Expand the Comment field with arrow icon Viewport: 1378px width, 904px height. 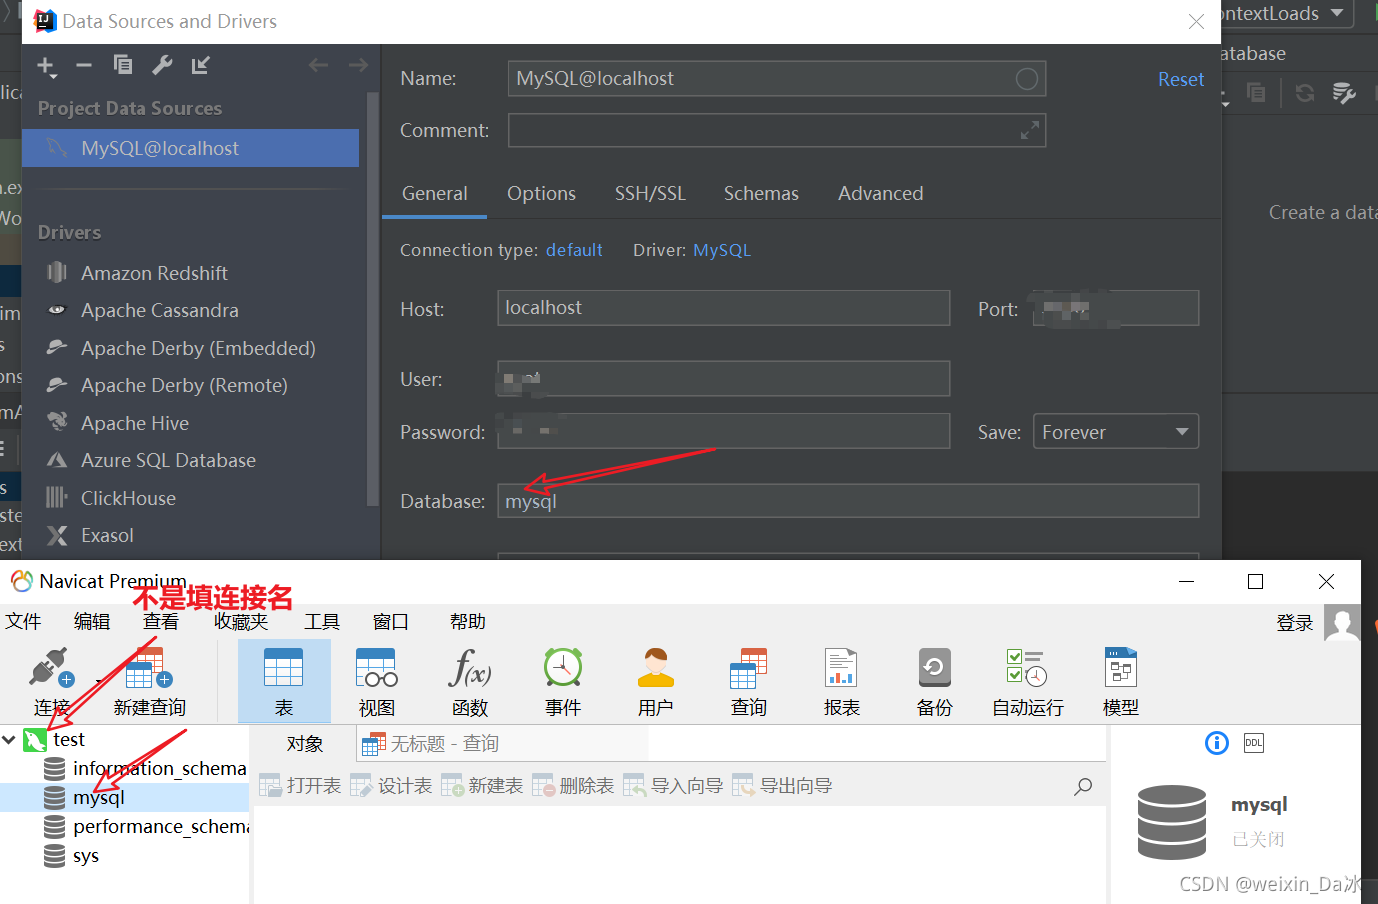[1029, 130]
